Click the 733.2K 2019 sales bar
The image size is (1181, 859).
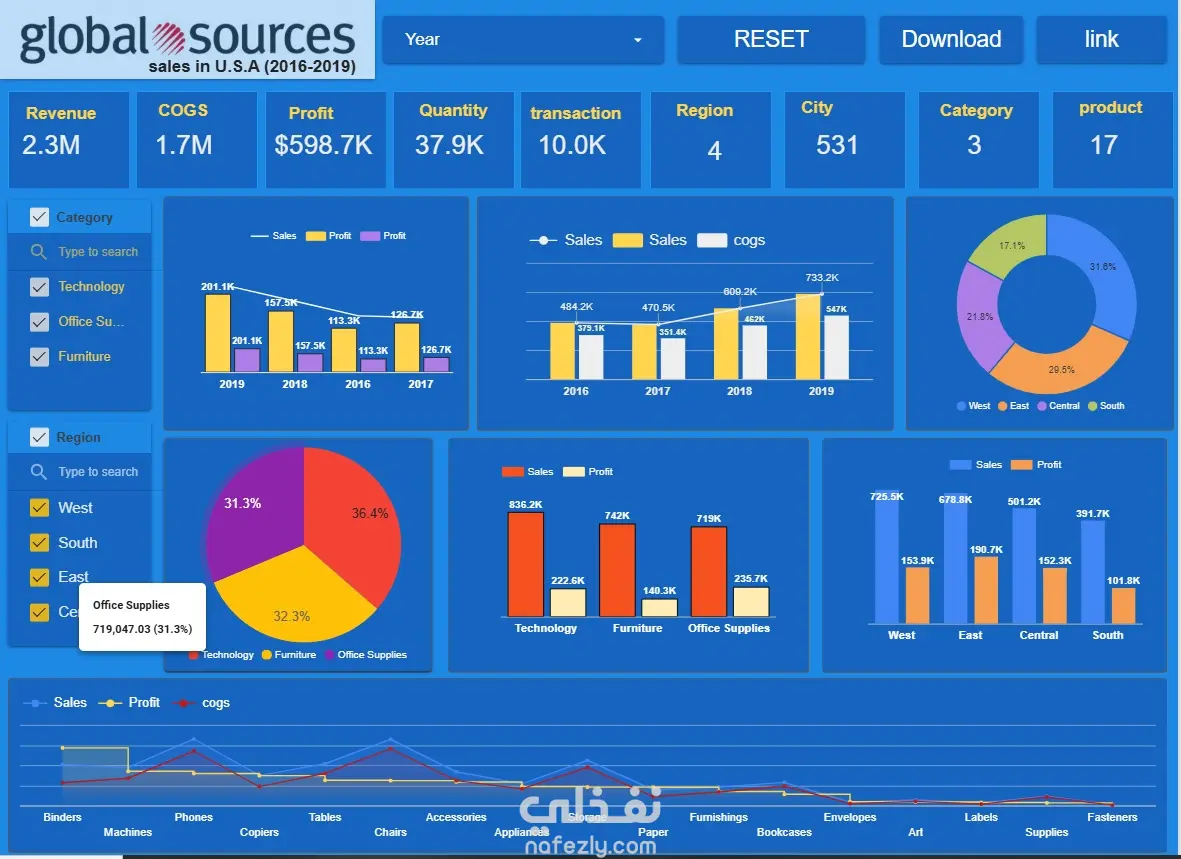click(x=808, y=336)
